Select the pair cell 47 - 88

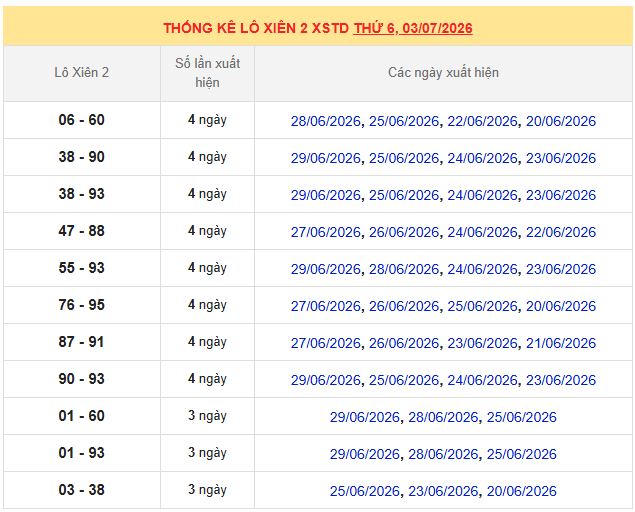tap(82, 231)
